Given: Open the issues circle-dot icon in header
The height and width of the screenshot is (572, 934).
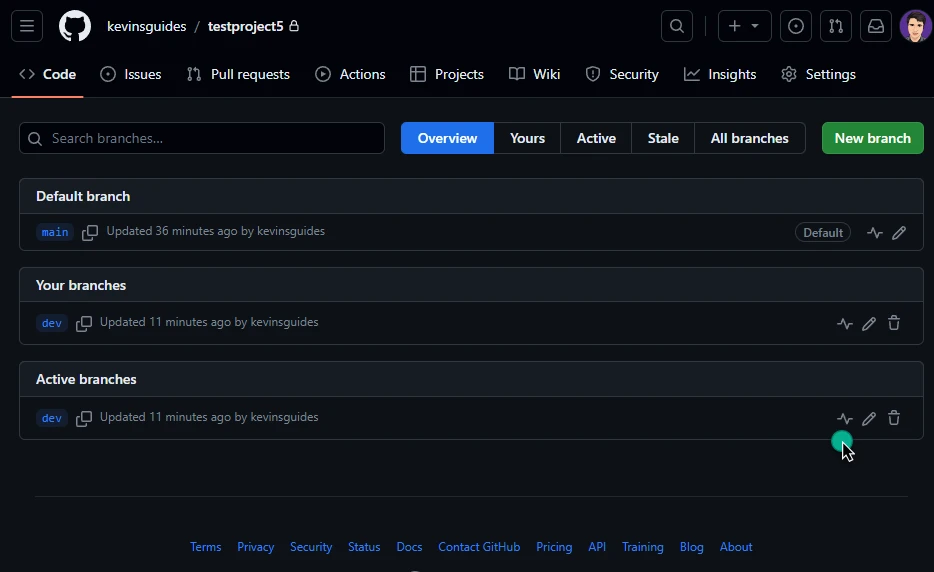Looking at the screenshot, I should pos(796,26).
